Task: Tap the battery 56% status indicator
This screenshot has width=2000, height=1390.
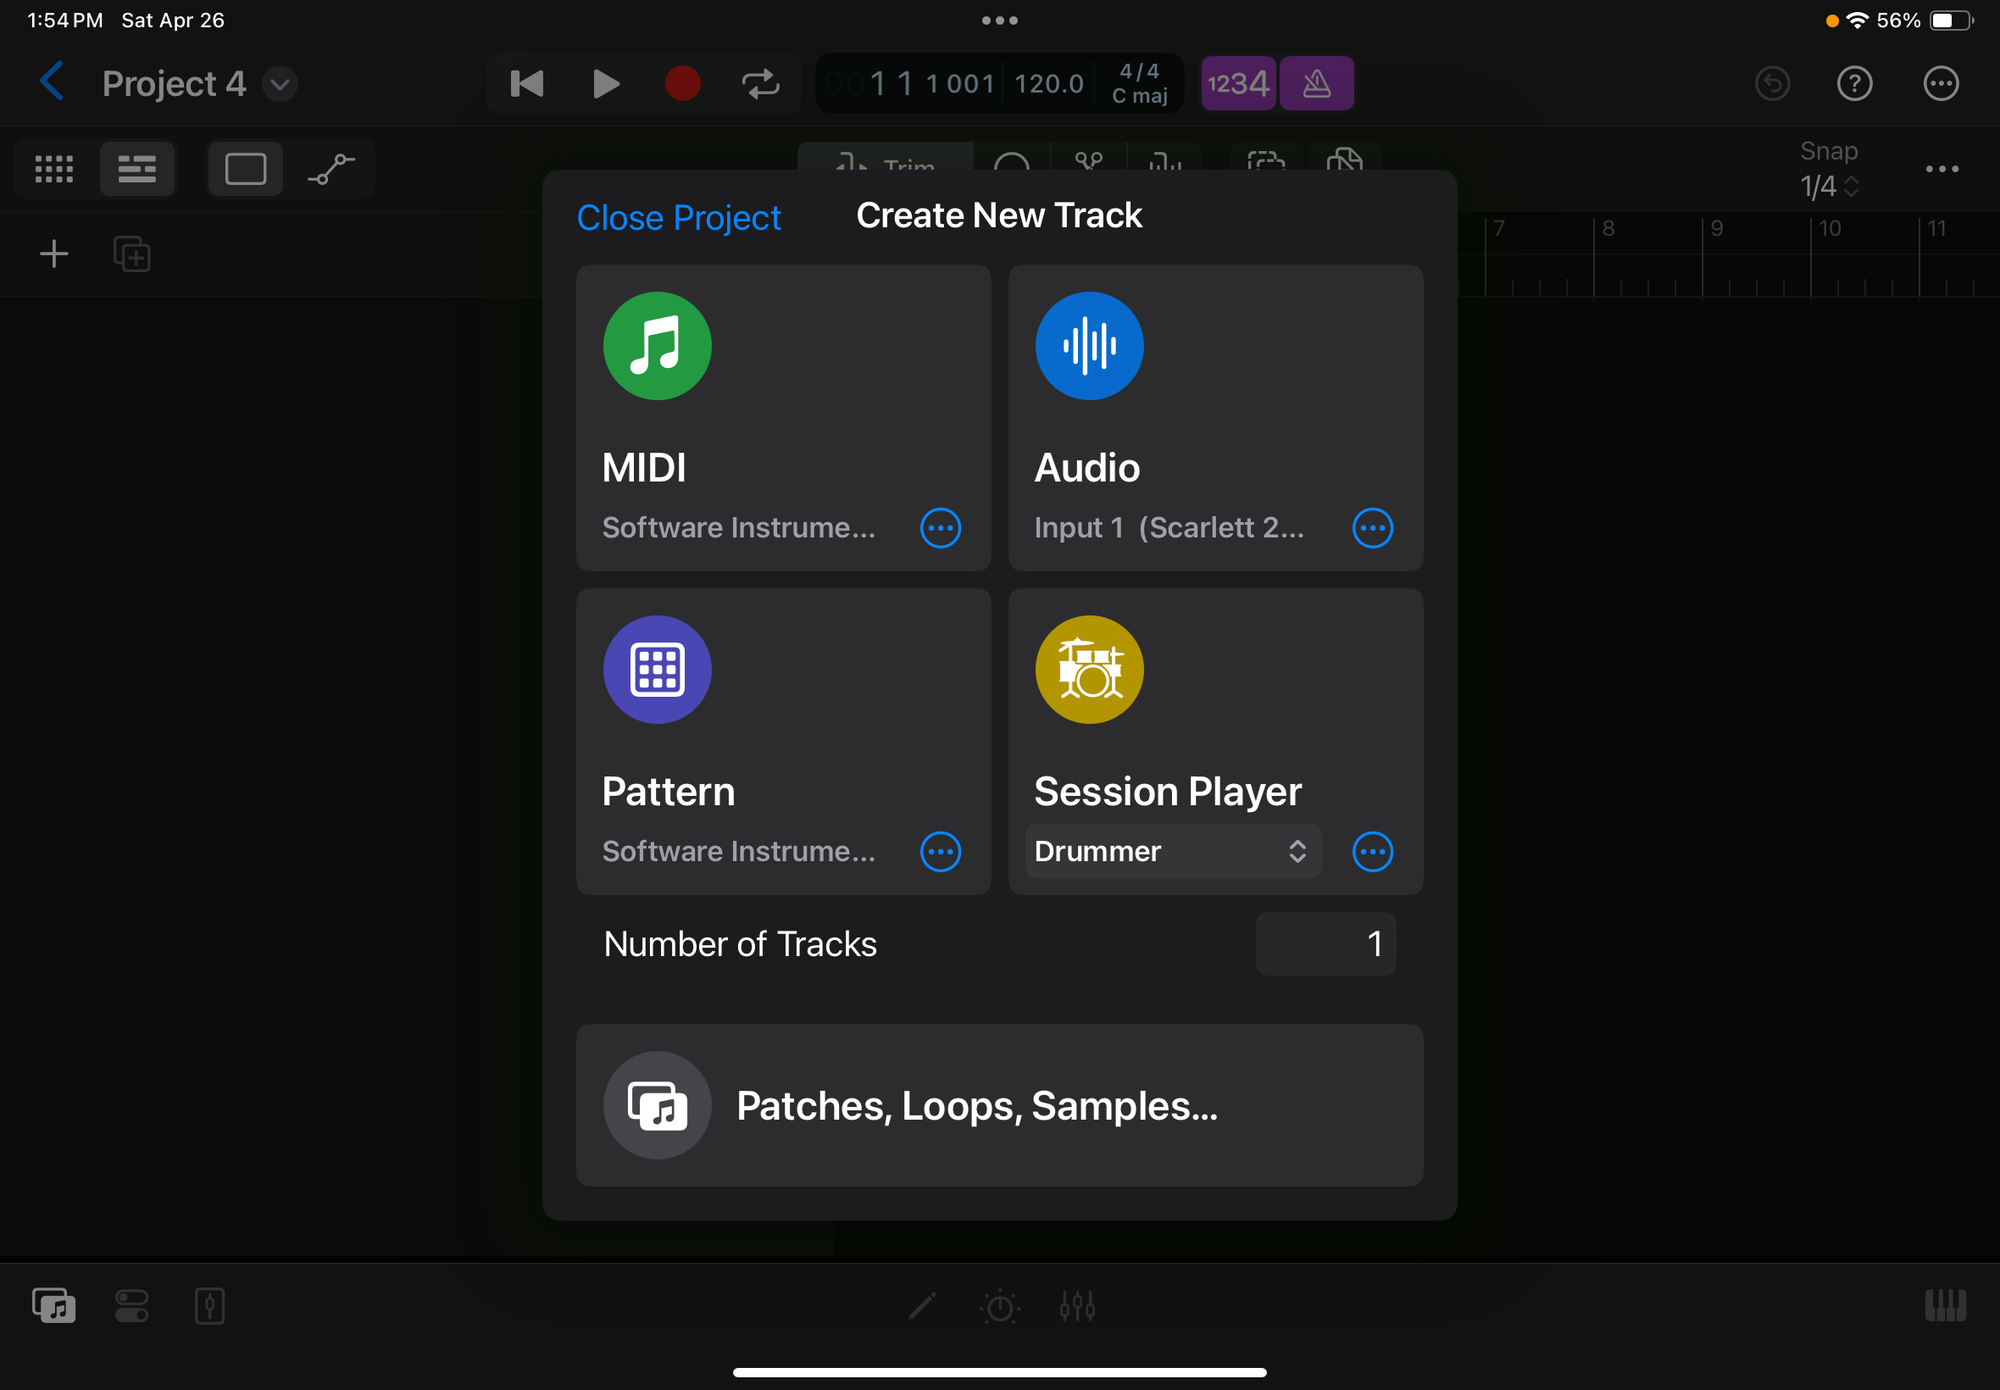Action: (1924, 20)
